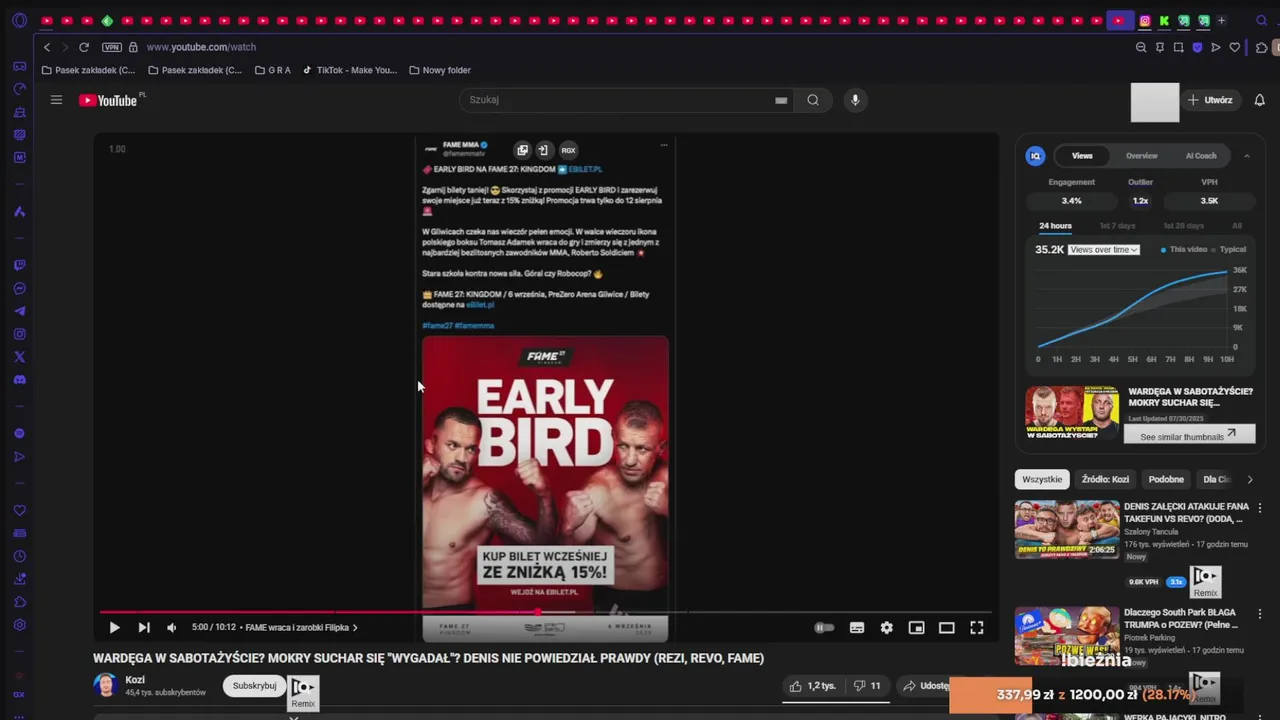Skip to the next video
Screen dimensions: 1280x720
(x=144, y=628)
